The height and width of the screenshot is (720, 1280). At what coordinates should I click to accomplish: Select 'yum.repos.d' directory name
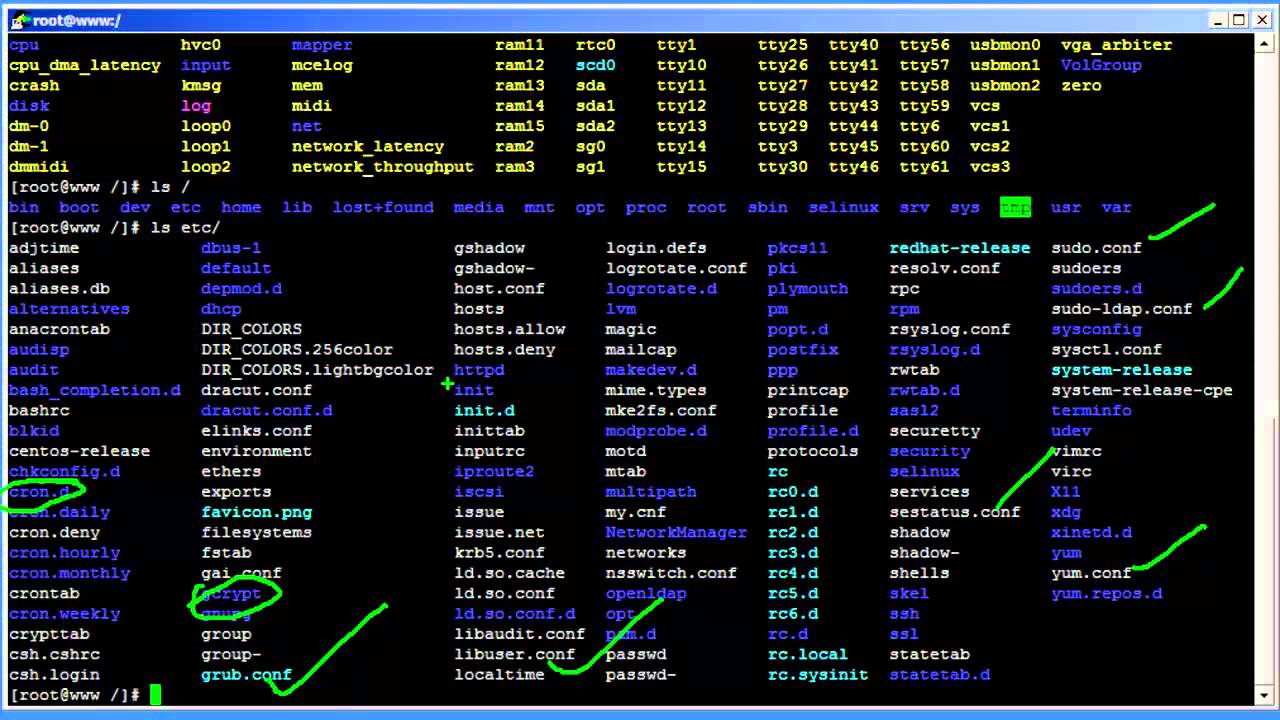[1107, 593]
